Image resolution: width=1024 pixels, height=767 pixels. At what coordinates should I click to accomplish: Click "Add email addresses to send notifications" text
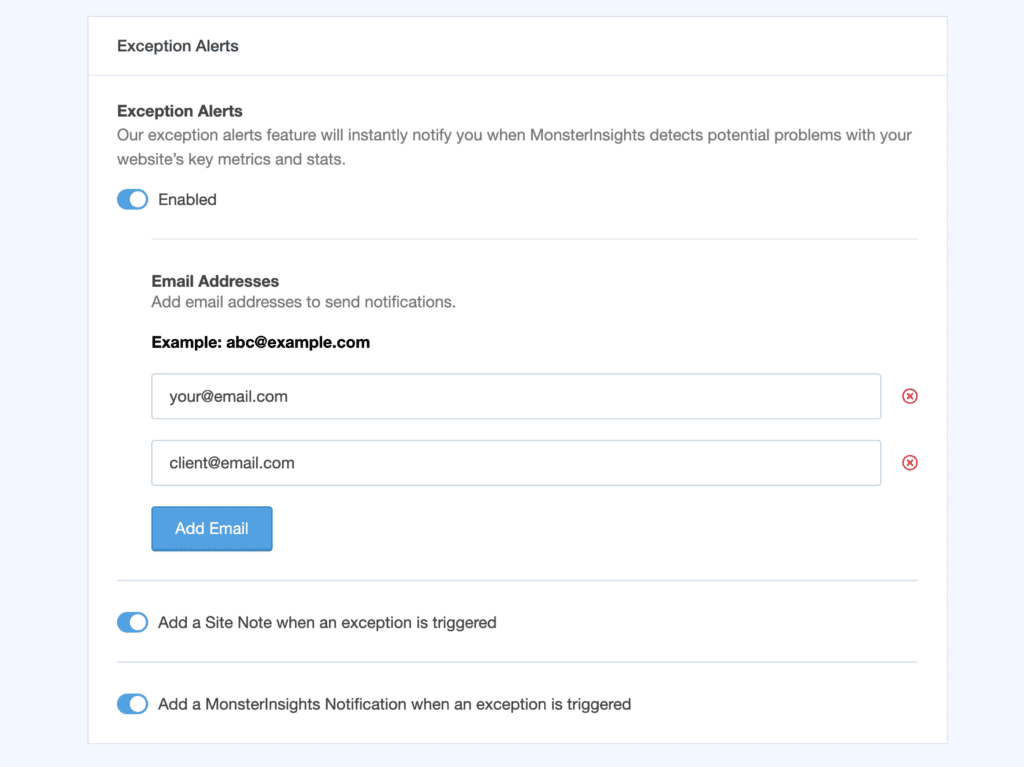(x=303, y=302)
